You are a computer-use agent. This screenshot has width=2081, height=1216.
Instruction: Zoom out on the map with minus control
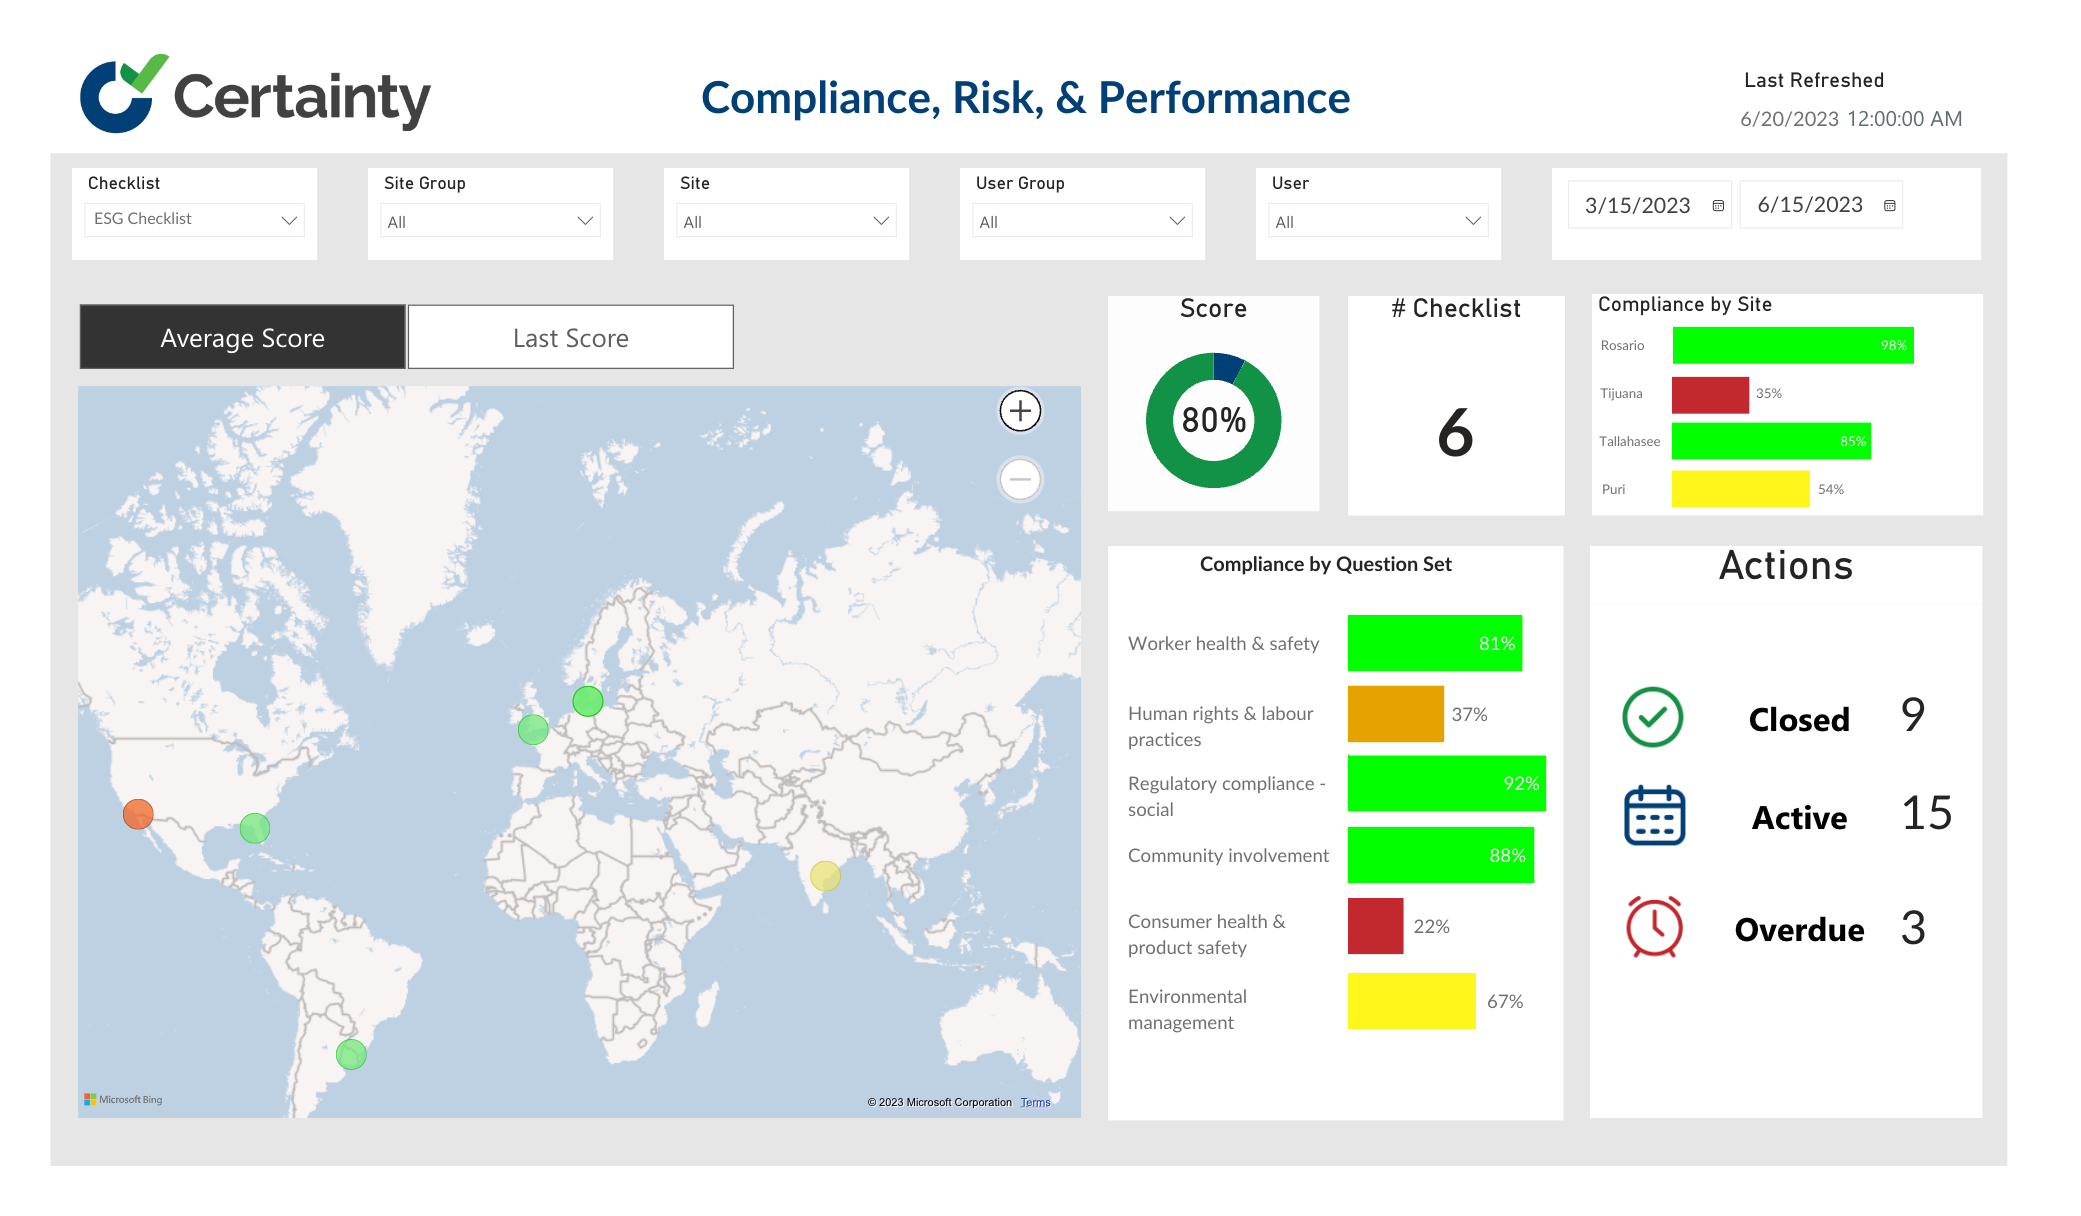pos(1020,480)
